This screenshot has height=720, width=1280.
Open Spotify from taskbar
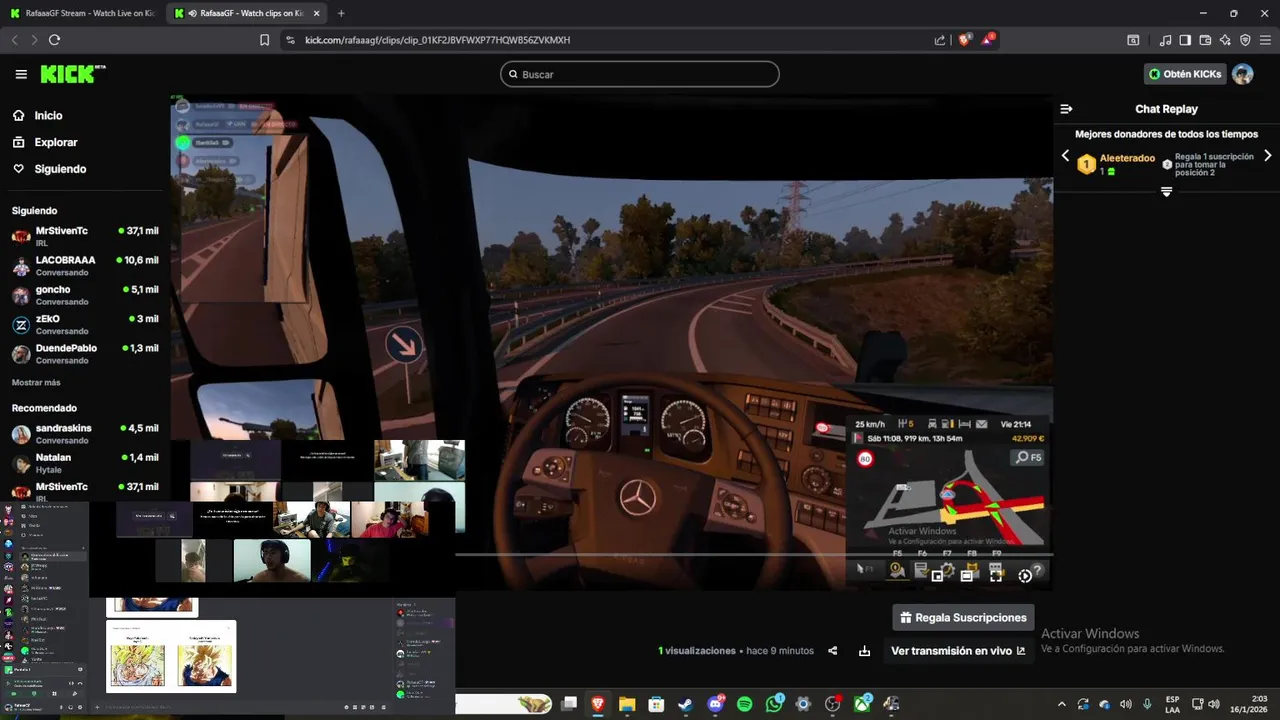(x=744, y=704)
